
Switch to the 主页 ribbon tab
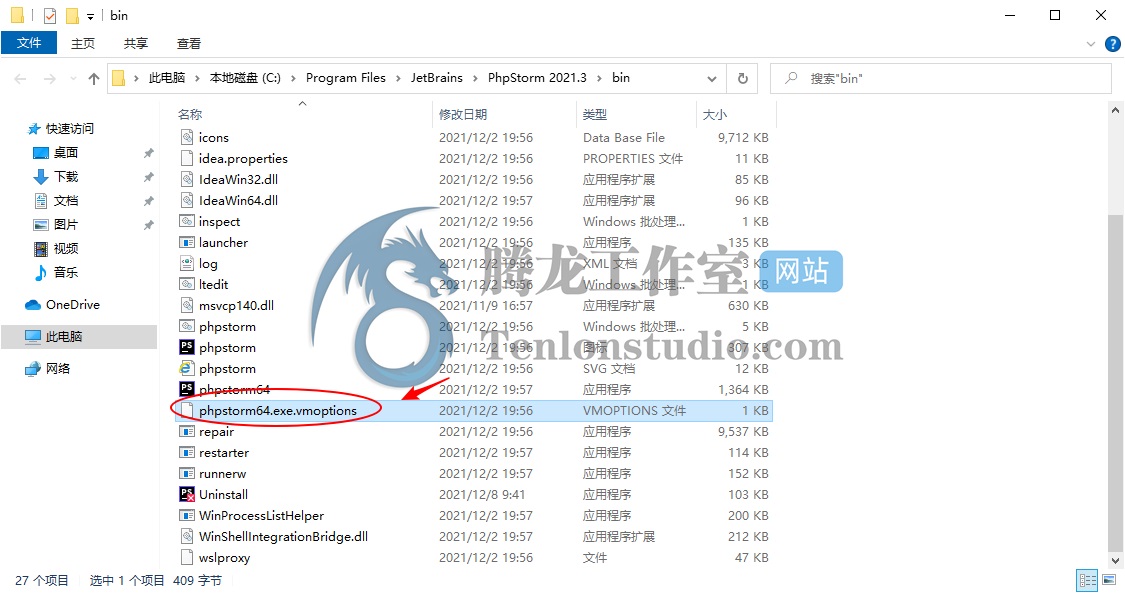[x=83, y=44]
